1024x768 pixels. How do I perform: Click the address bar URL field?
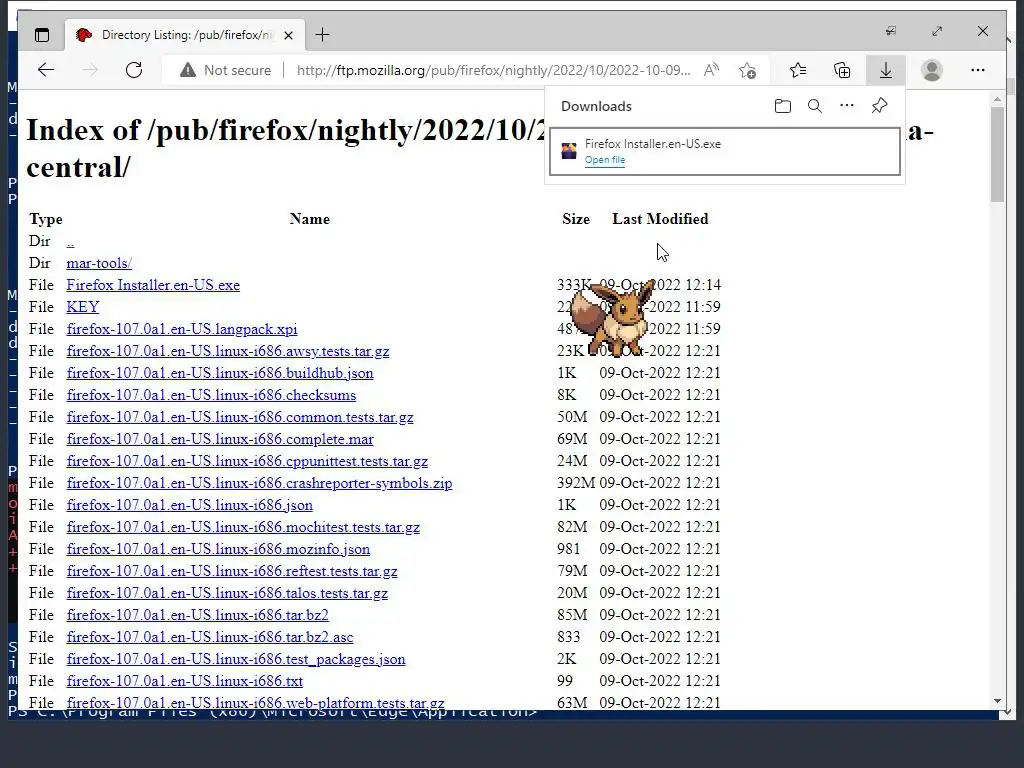tap(493, 70)
